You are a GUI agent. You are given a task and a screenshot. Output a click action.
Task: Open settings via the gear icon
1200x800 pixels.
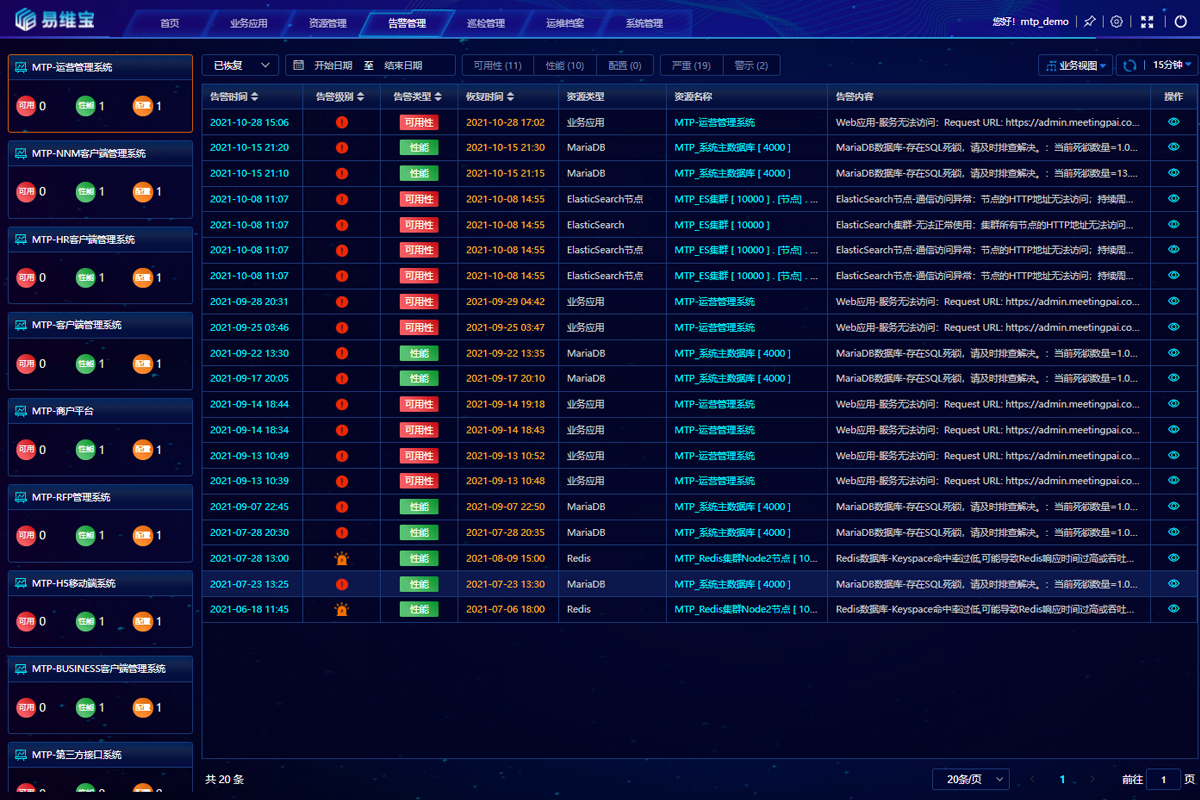[1117, 22]
